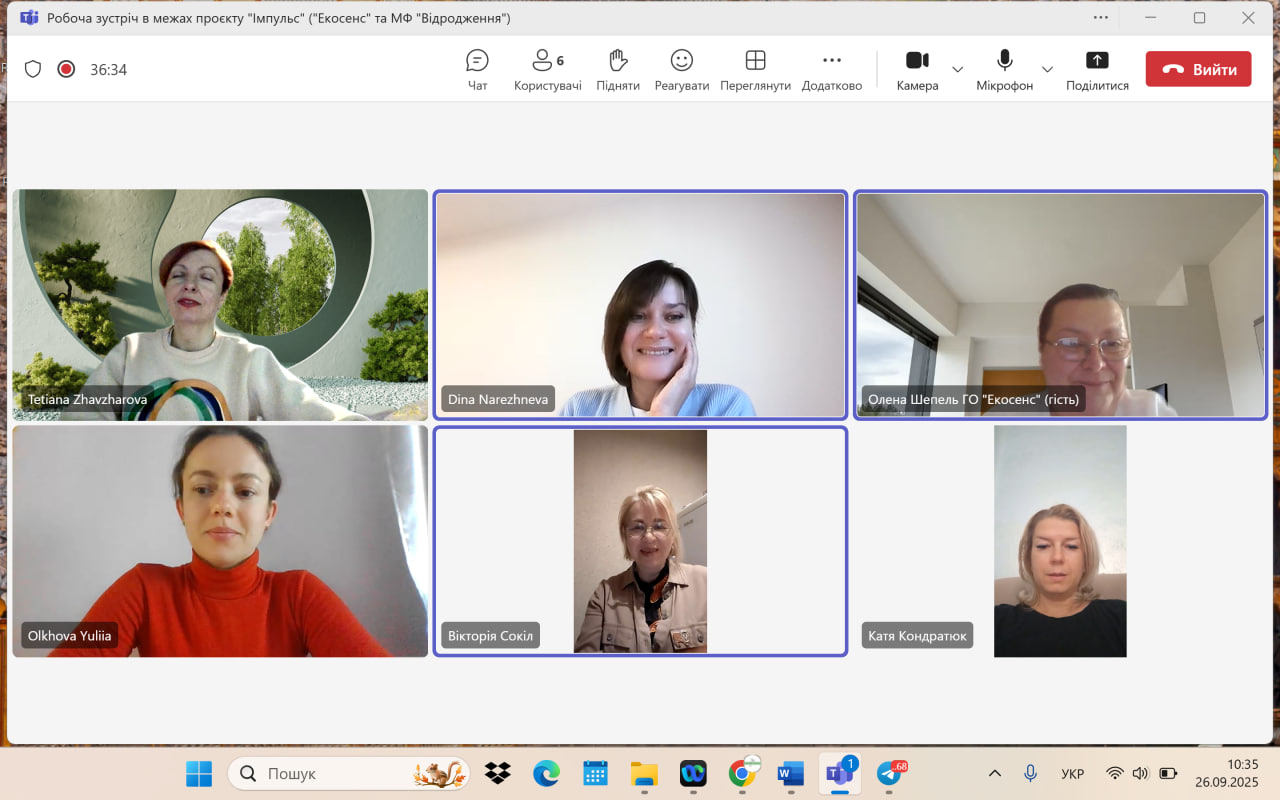Open the Додатково more actions menu
Viewport: 1280px width, 800px height.
[831, 70]
